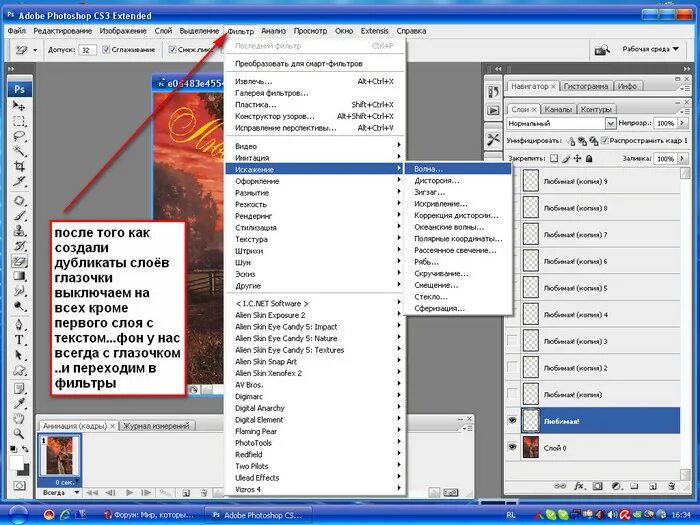The image size is (700, 525).
Task: Select the Crop tool
Action: tap(19, 166)
